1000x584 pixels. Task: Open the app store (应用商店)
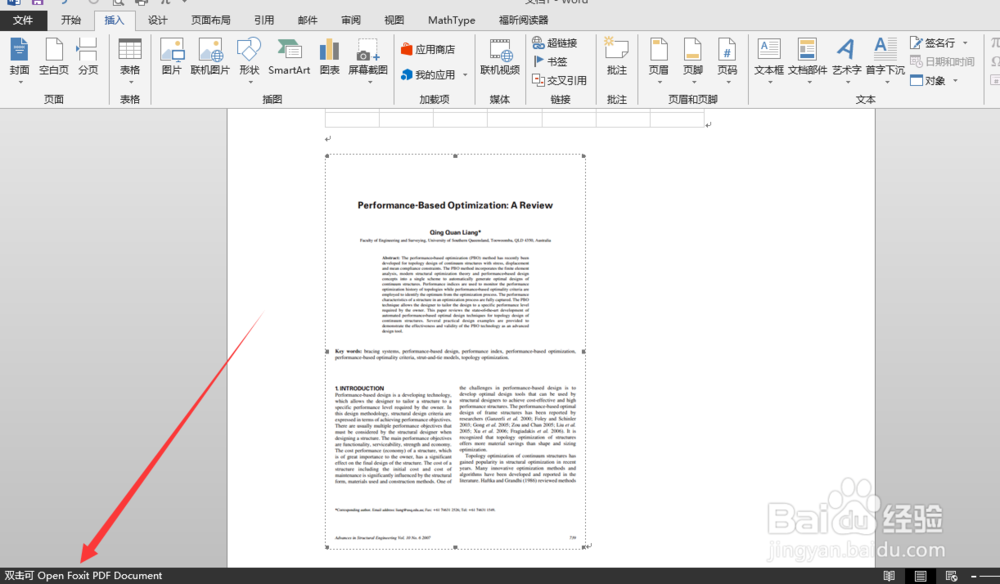point(428,49)
